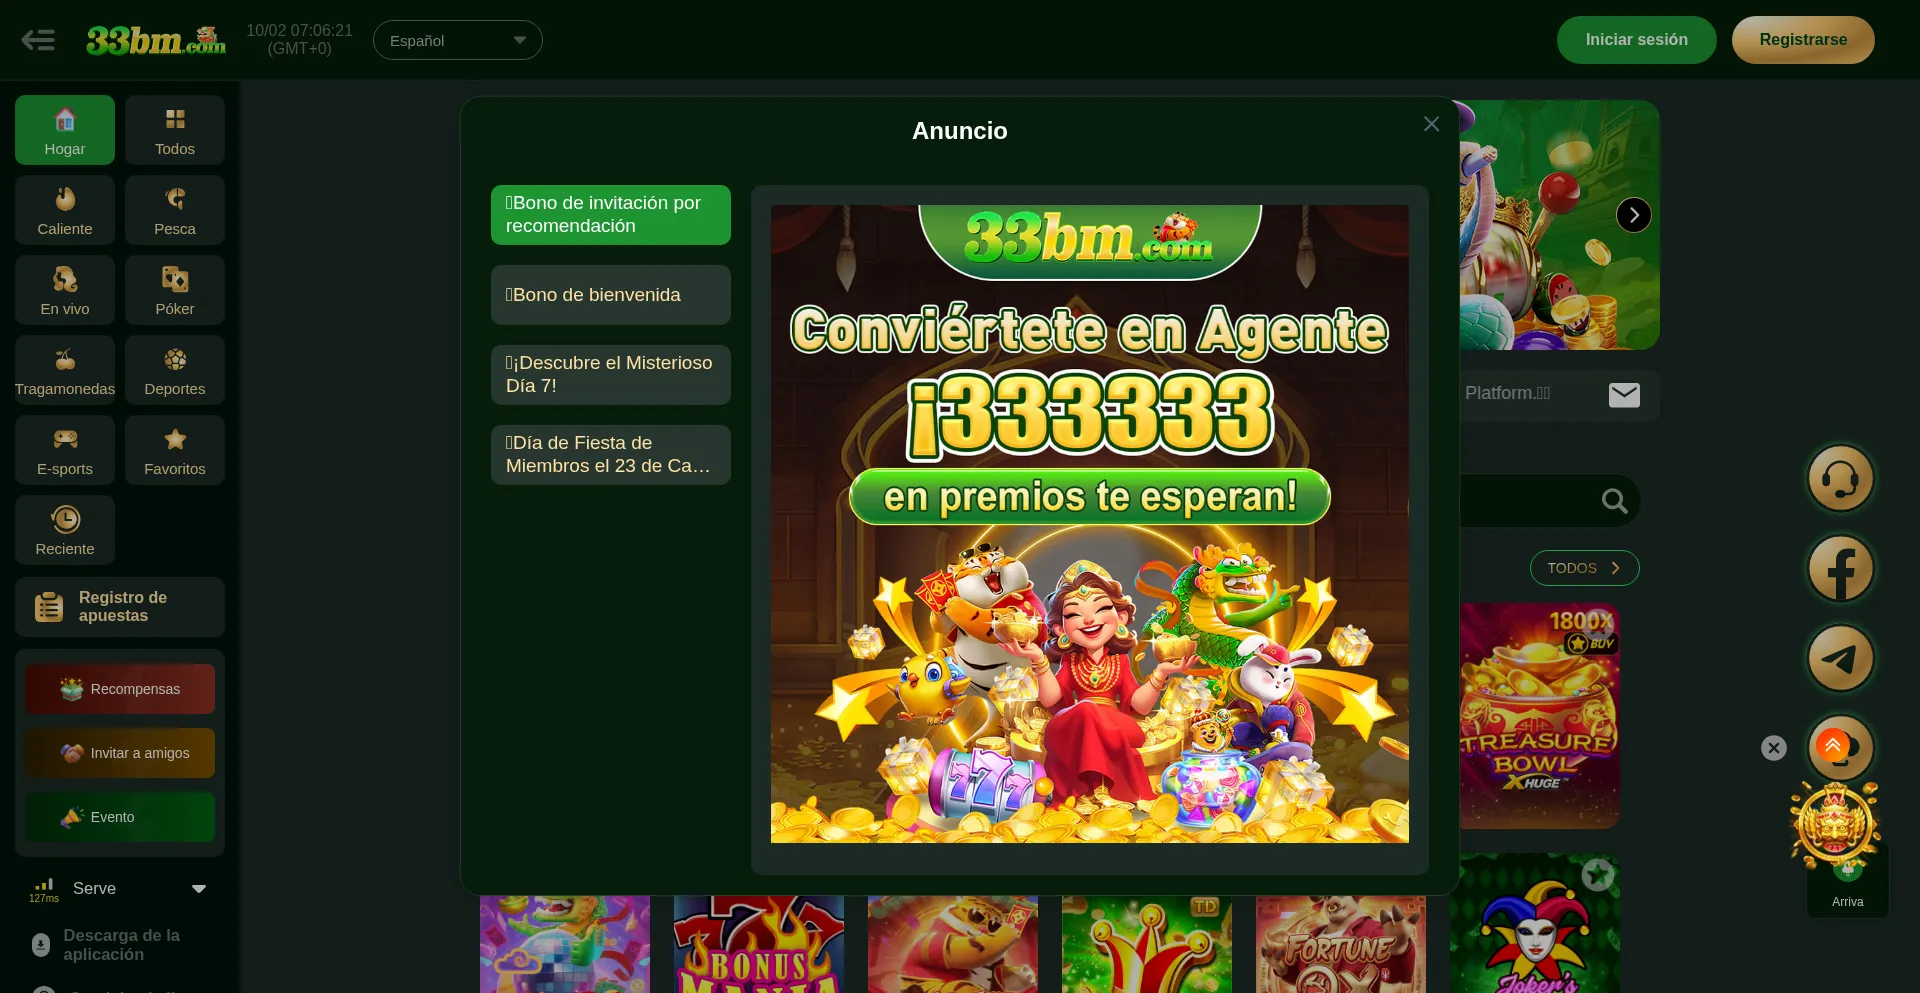The width and height of the screenshot is (1920, 993).
Task: Select the Bono de bienvenida announcement tab
Action: click(x=611, y=295)
